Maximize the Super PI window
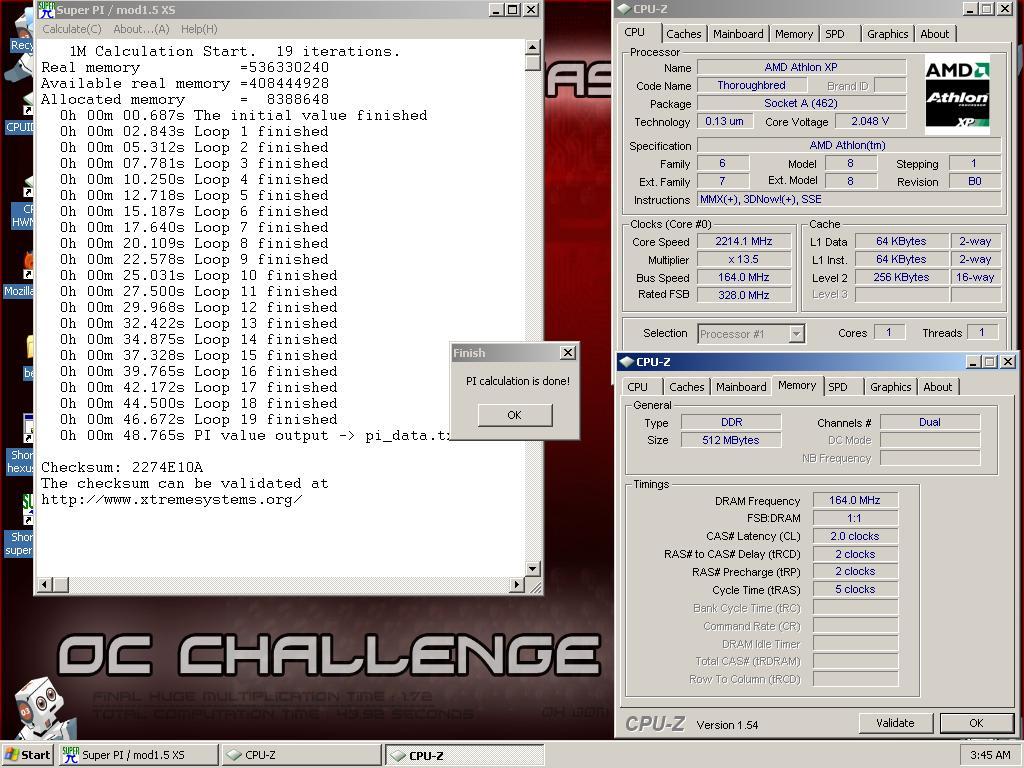1024x768 pixels. tap(513, 10)
